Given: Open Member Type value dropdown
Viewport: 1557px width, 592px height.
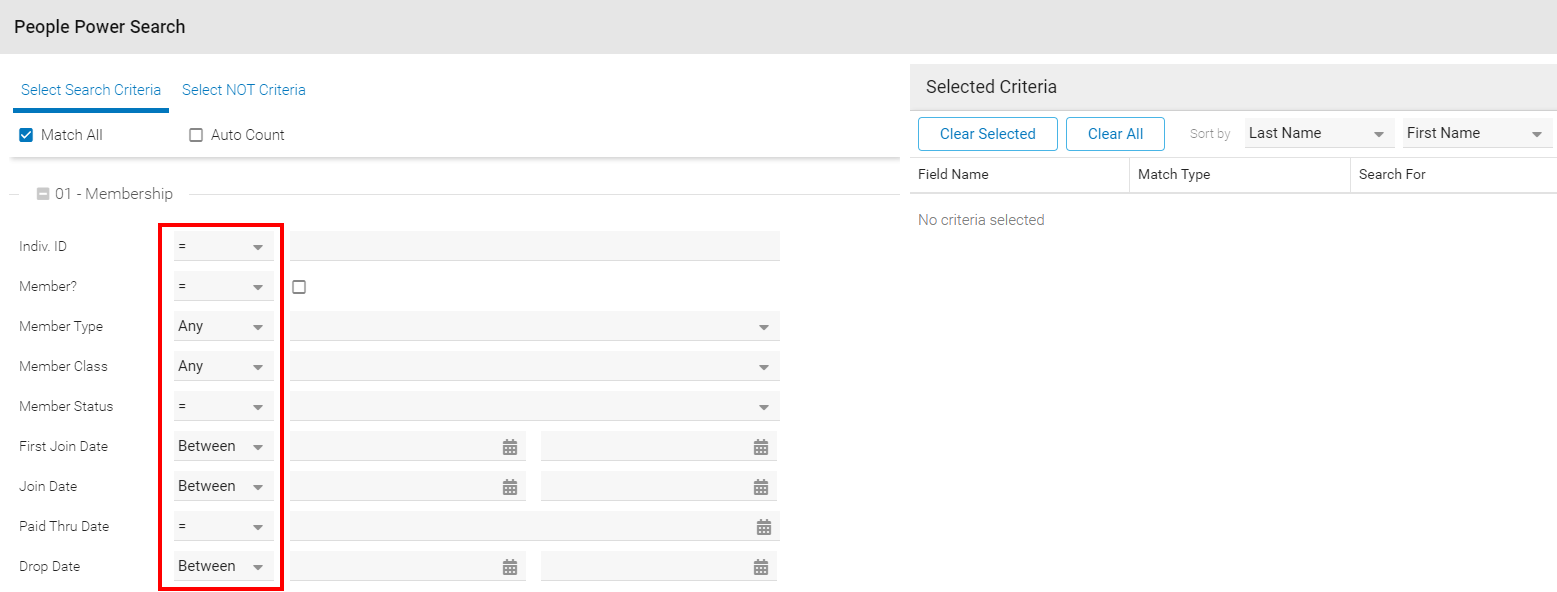Looking at the screenshot, I should [535, 326].
